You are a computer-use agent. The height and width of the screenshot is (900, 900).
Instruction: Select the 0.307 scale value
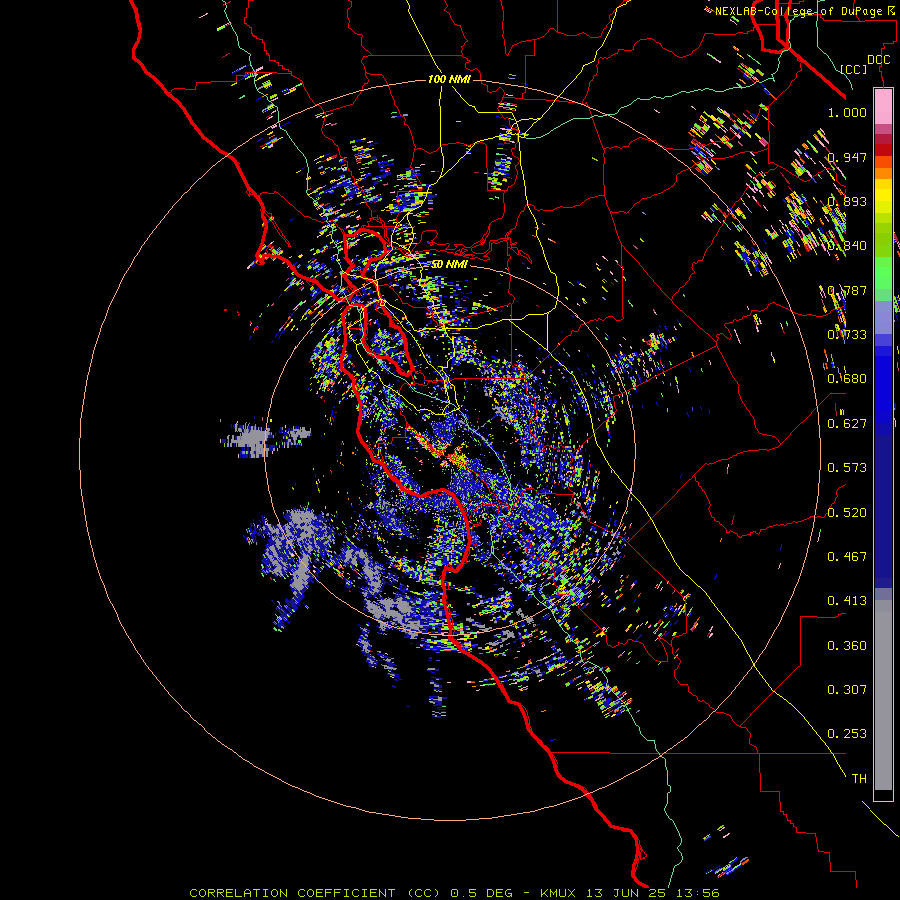click(x=847, y=690)
